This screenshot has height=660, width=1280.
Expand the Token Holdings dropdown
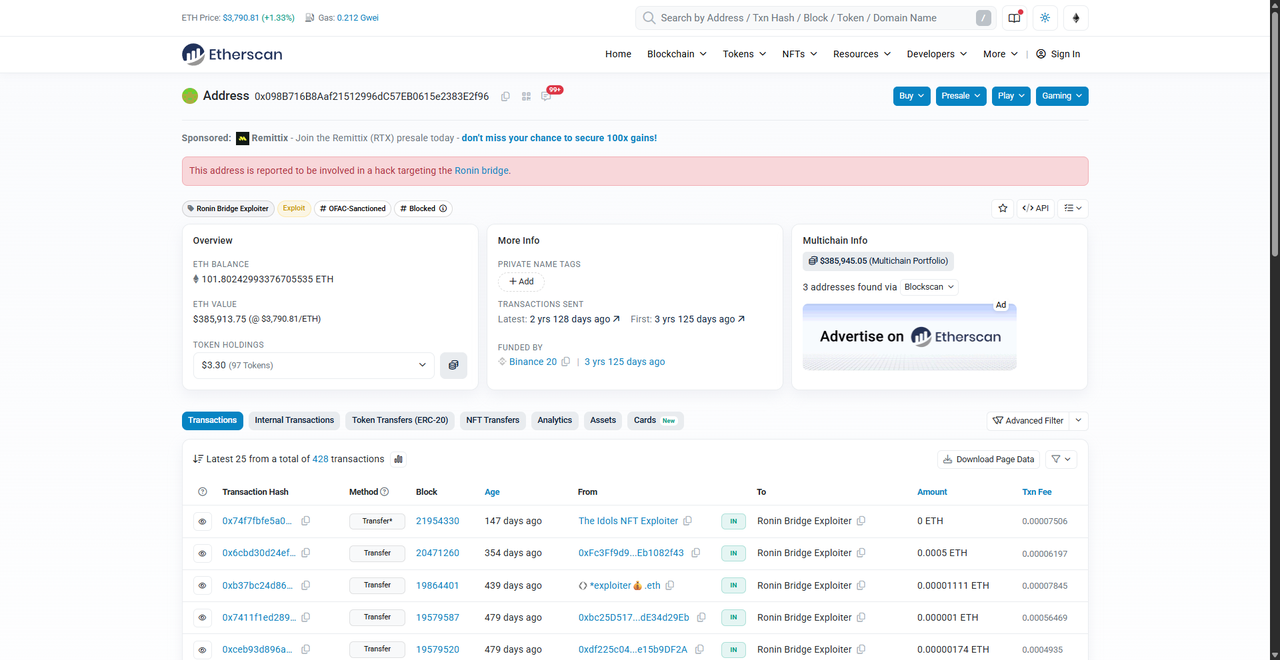[313, 365]
